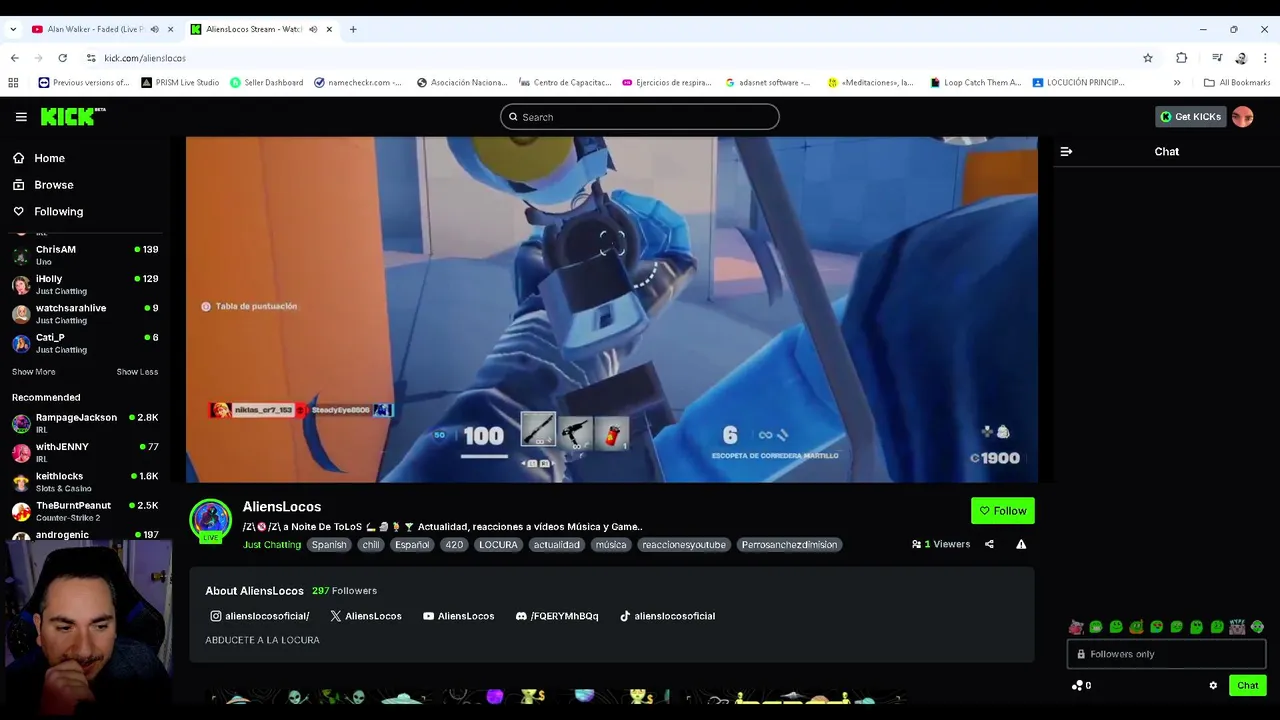Report stream with the warning triangle icon

(1021, 544)
